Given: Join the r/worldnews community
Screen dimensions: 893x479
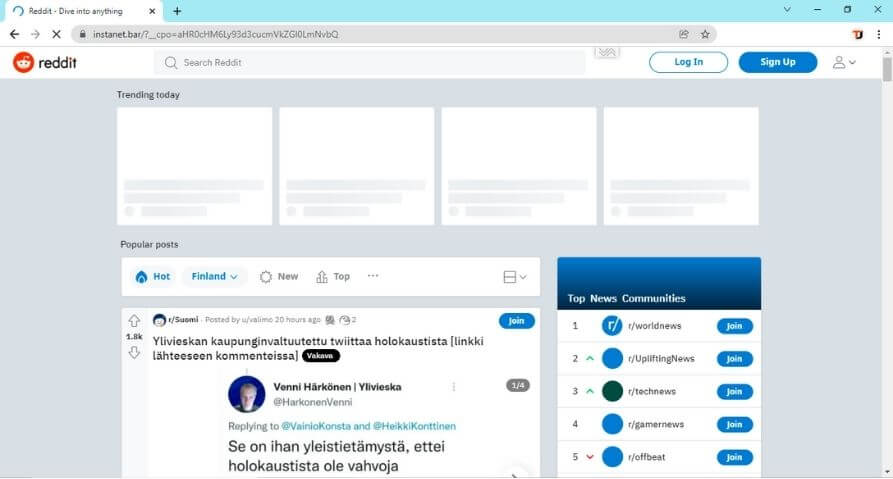Looking at the screenshot, I should pyautogui.click(x=734, y=326).
